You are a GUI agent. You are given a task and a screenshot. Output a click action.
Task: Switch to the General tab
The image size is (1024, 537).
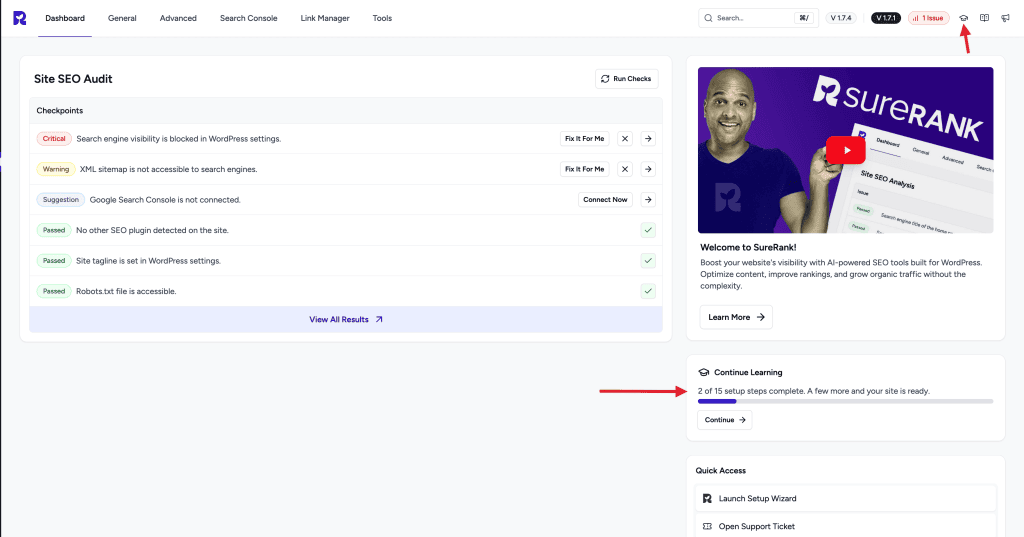[122, 18]
